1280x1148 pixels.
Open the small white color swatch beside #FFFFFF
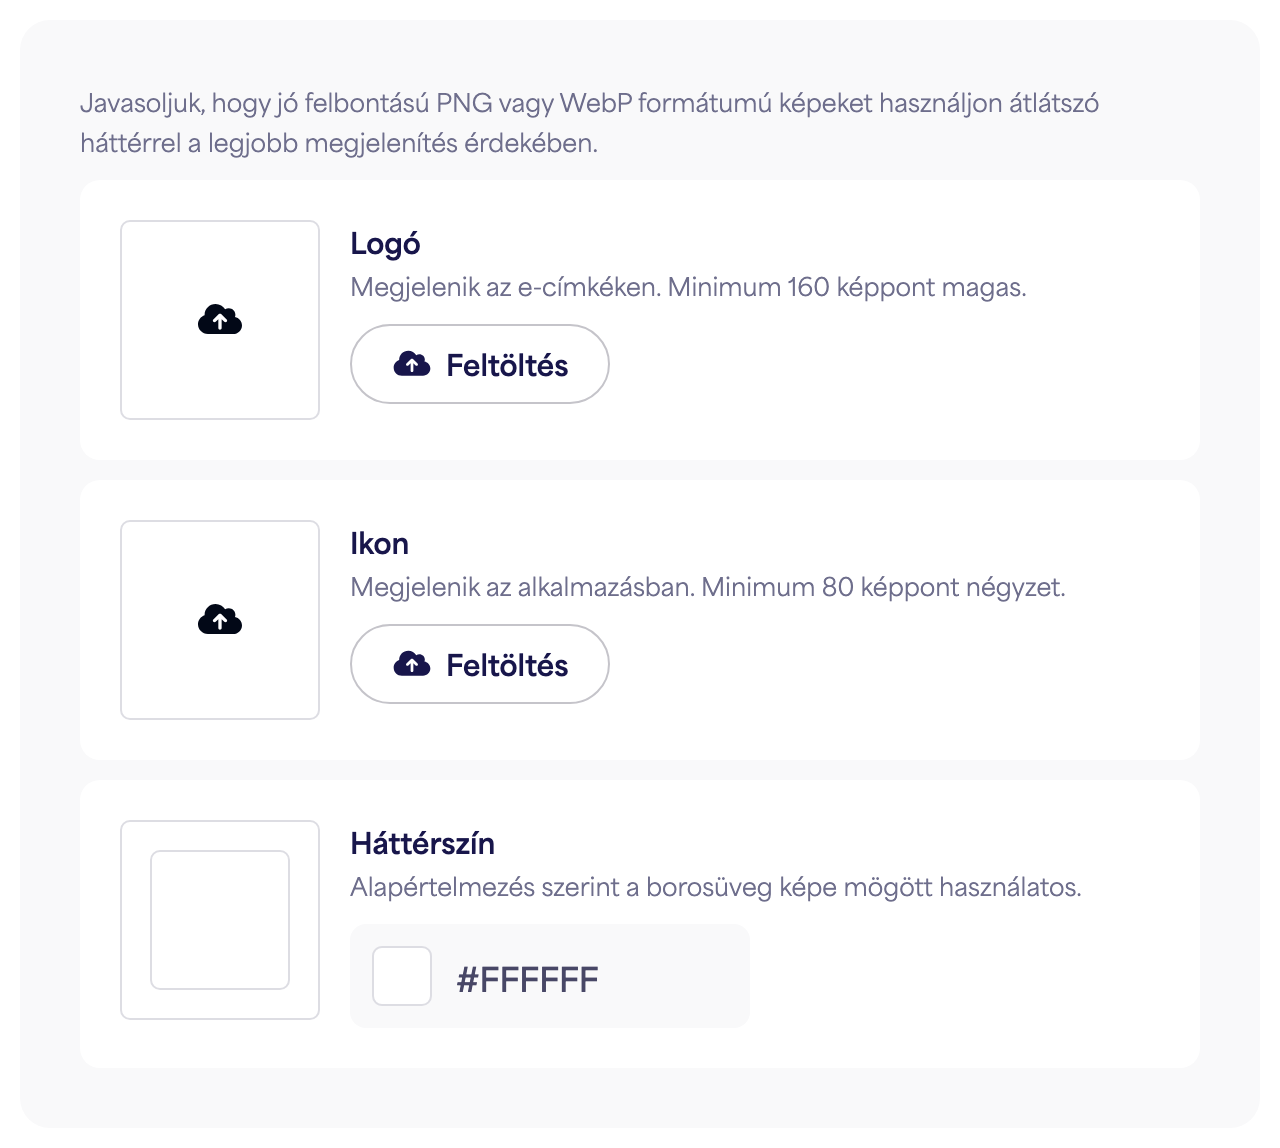pos(402,976)
